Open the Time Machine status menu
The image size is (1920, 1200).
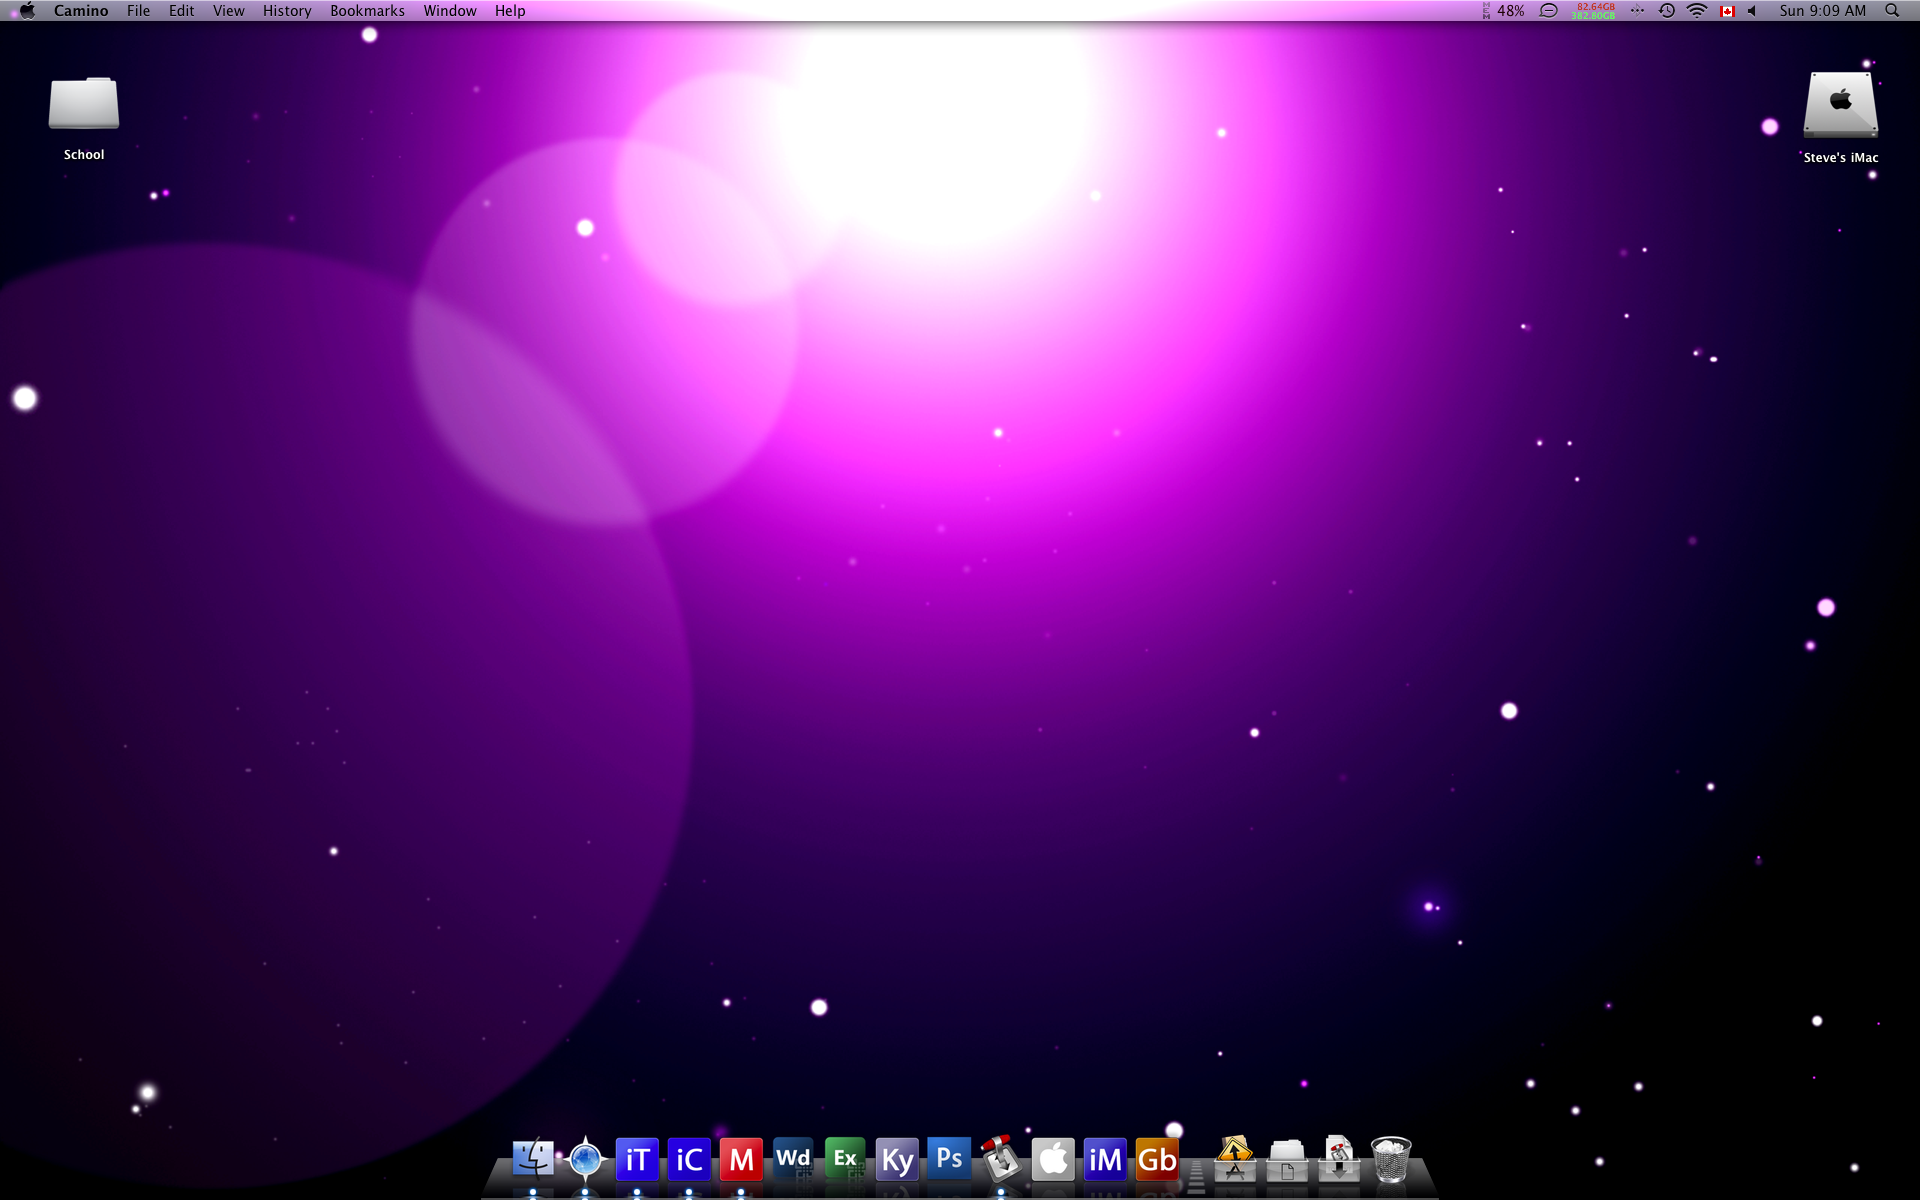pyautogui.click(x=1667, y=11)
